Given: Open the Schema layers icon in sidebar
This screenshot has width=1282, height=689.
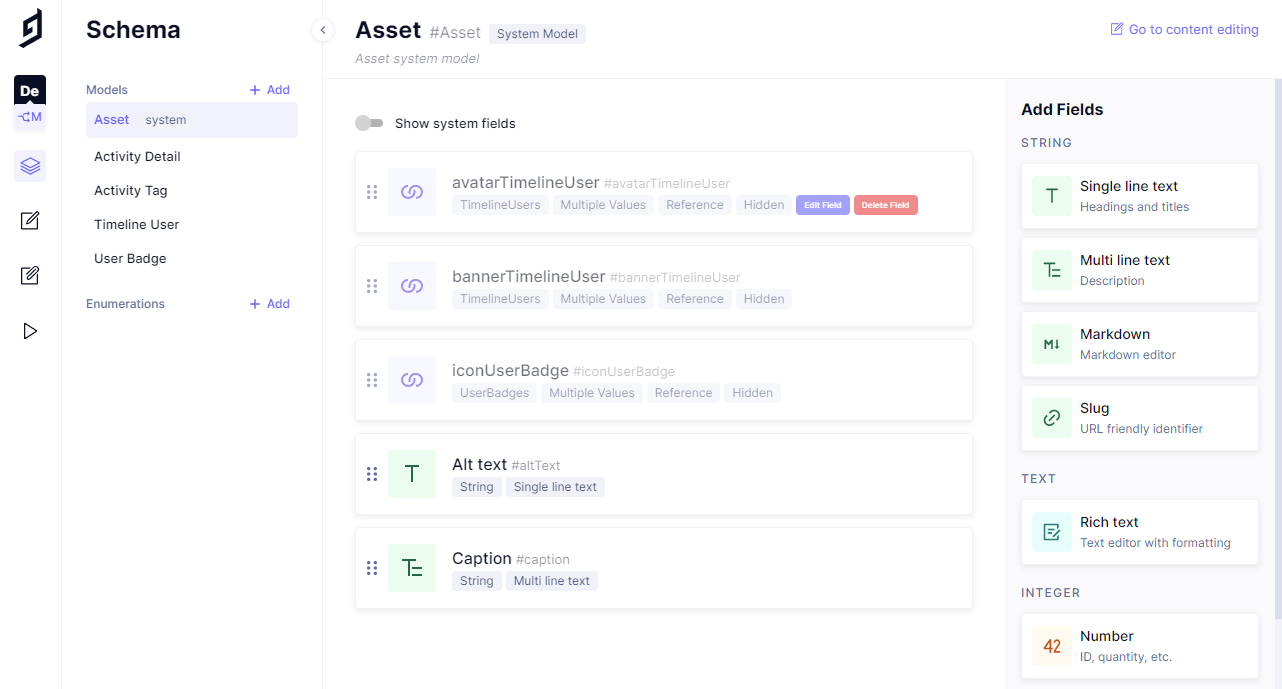Looking at the screenshot, I should pyautogui.click(x=30, y=166).
